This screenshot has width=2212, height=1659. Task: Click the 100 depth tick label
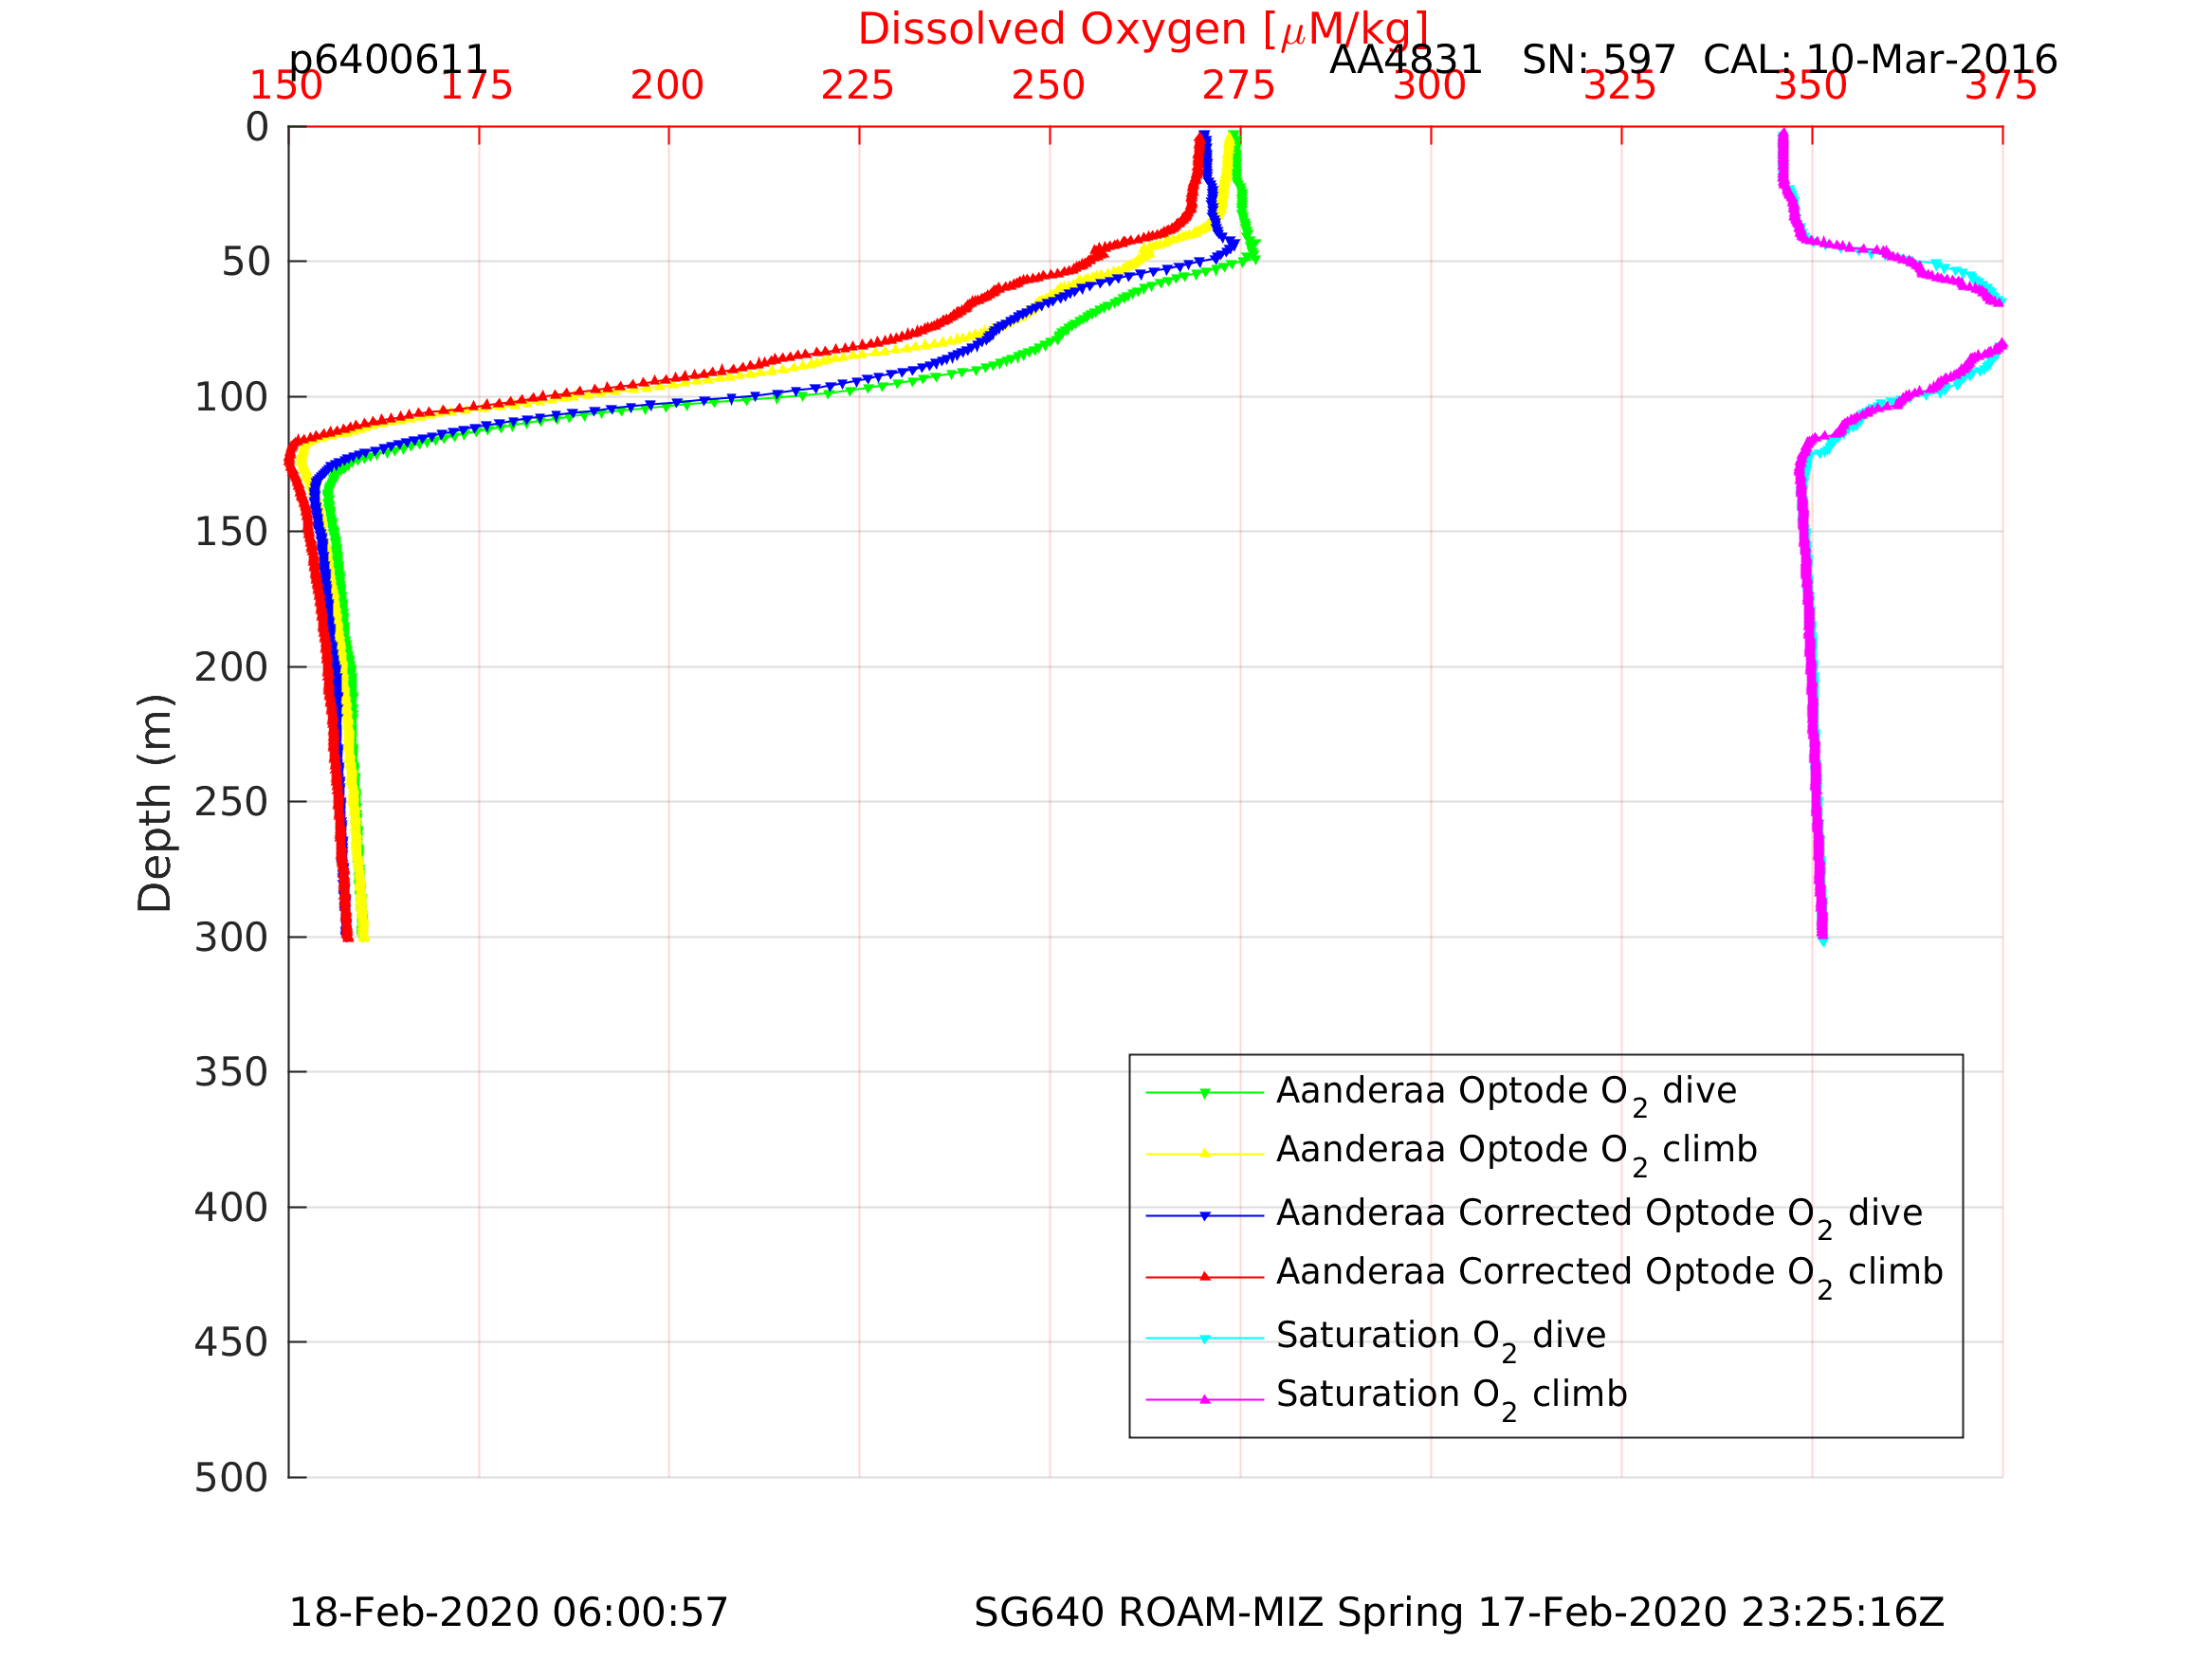coord(232,398)
